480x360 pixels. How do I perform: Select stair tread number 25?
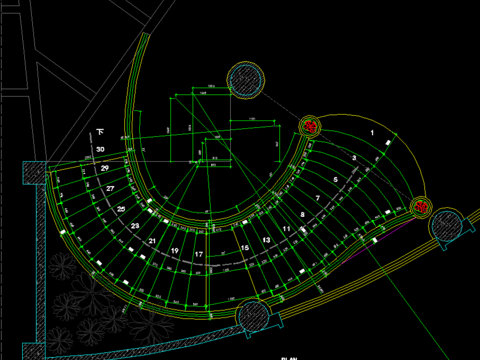tap(121, 209)
